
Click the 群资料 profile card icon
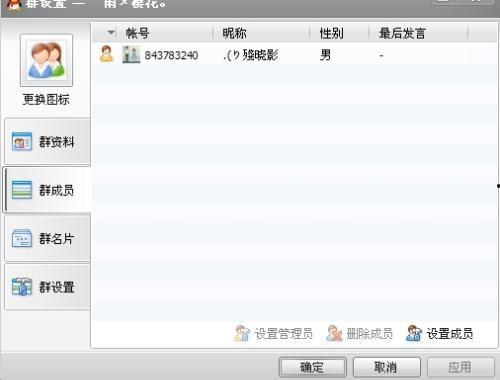tap(22, 141)
